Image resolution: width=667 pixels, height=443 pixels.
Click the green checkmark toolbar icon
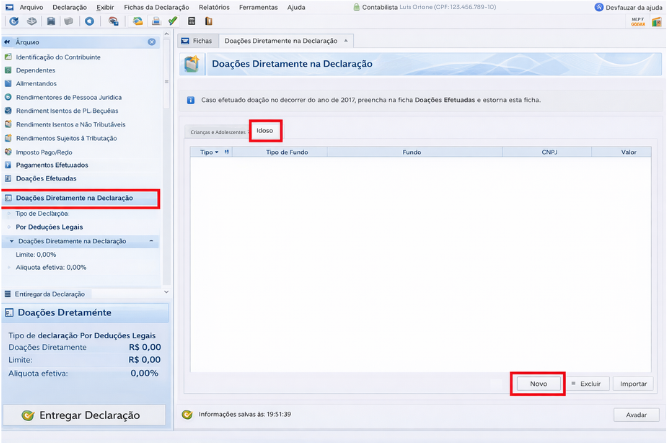173,20
